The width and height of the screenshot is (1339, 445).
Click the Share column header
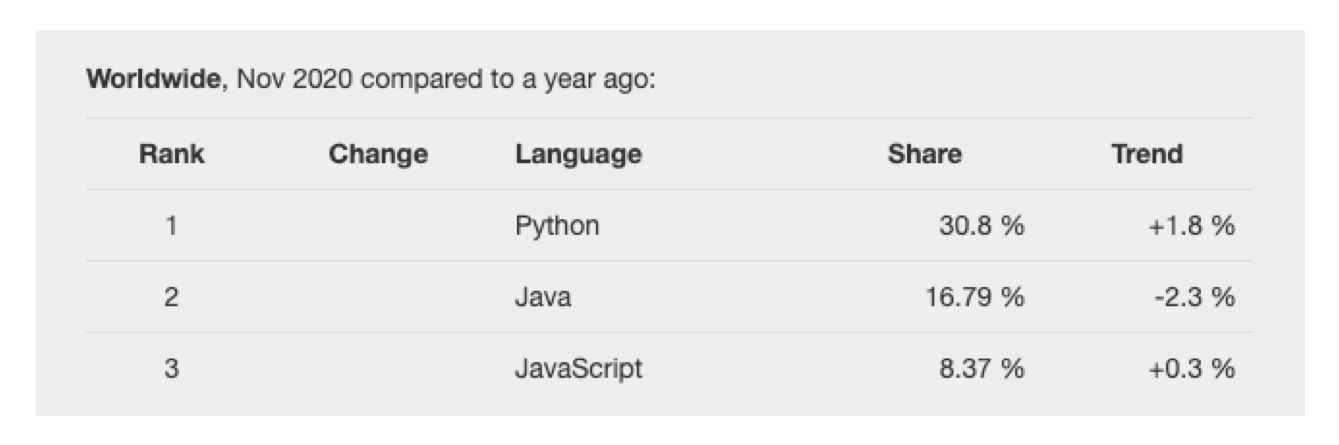(x=924, y=154)
